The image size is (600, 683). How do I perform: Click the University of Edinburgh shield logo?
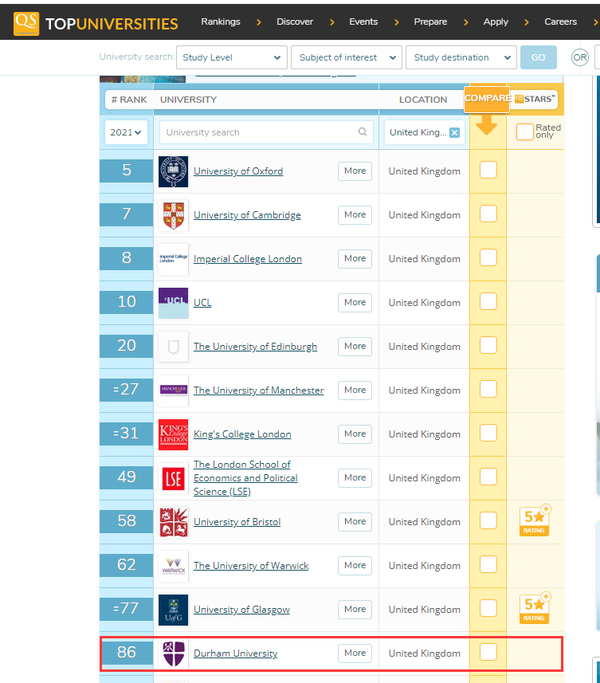173,347
